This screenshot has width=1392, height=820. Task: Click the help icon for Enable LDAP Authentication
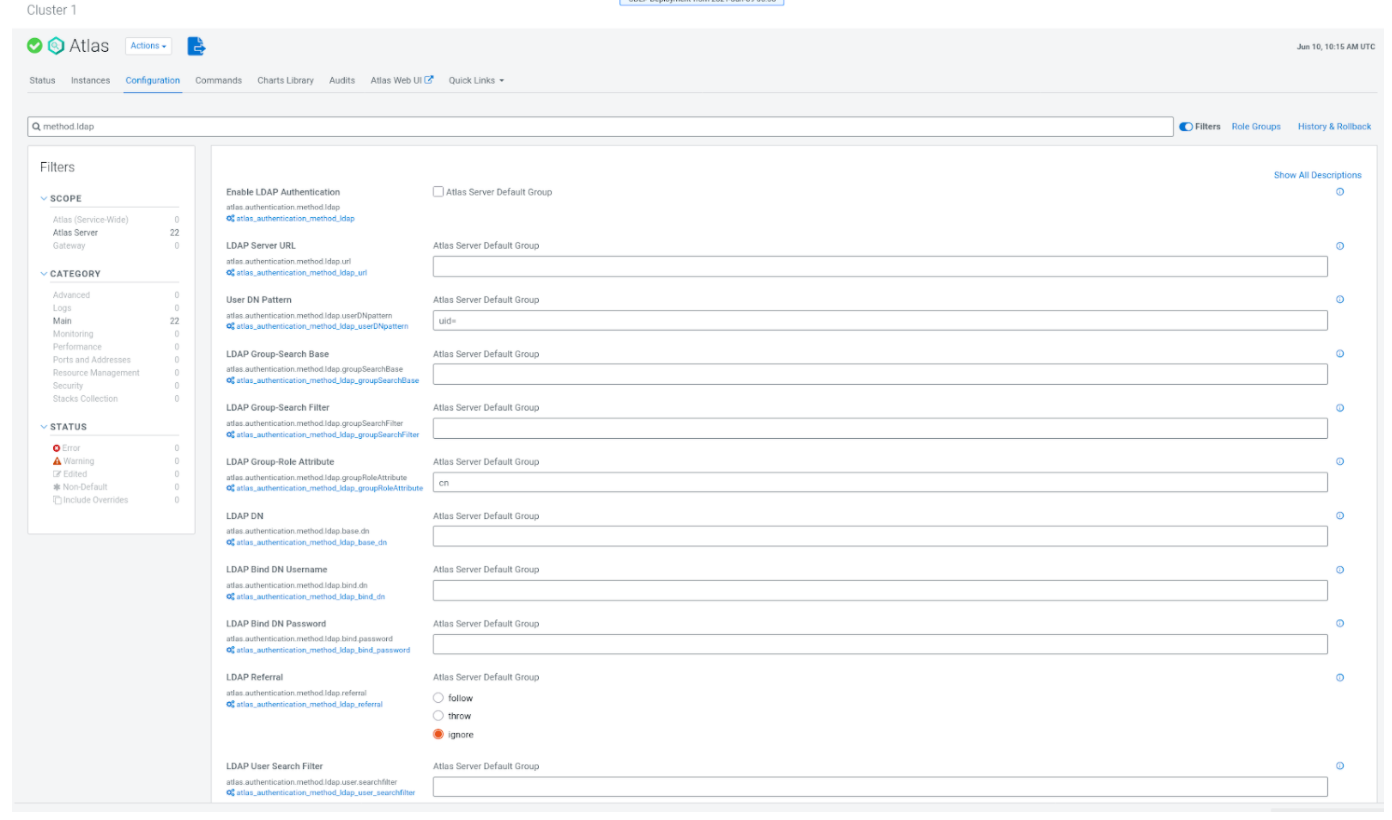pos(1340,192)
